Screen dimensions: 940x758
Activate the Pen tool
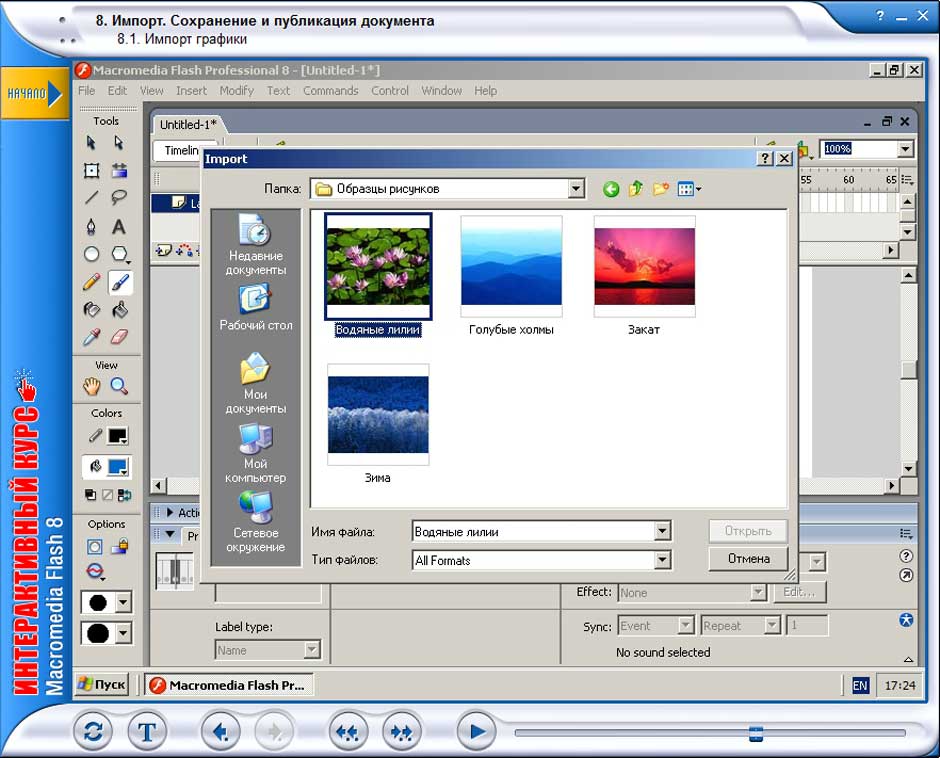(91, 227)
